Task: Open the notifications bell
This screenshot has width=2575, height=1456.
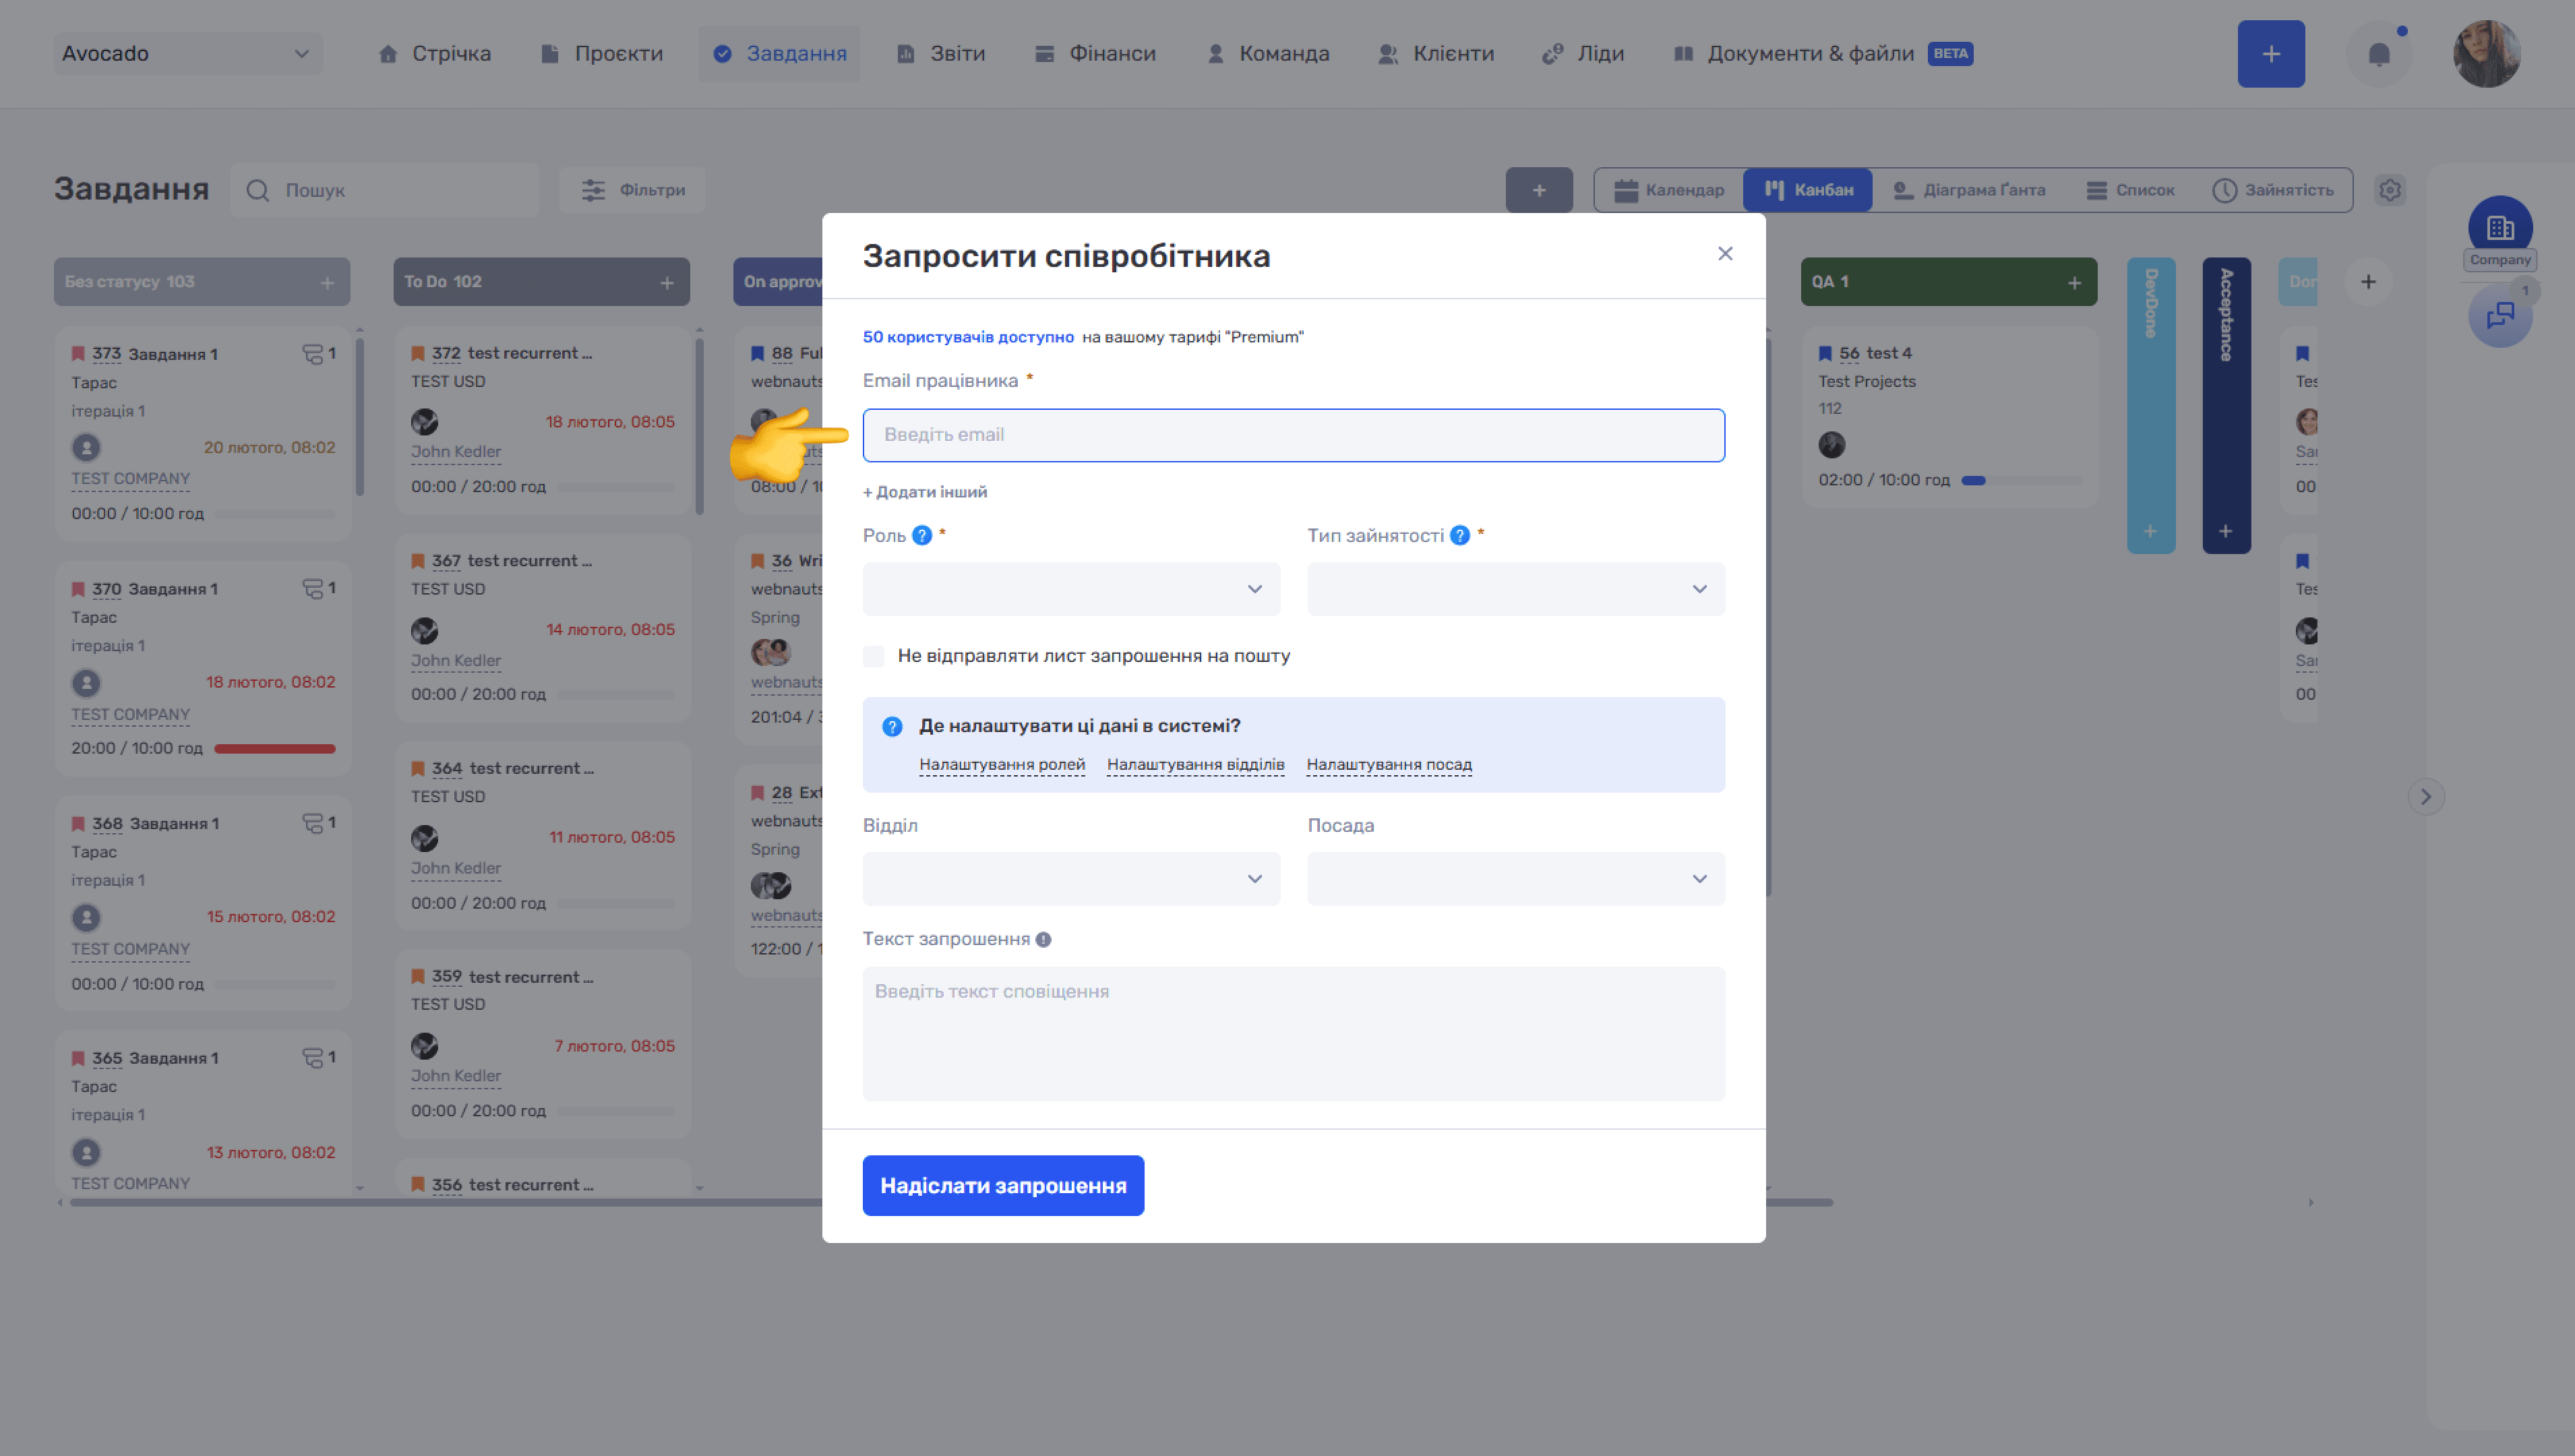Action: [x=2379, y=54]
